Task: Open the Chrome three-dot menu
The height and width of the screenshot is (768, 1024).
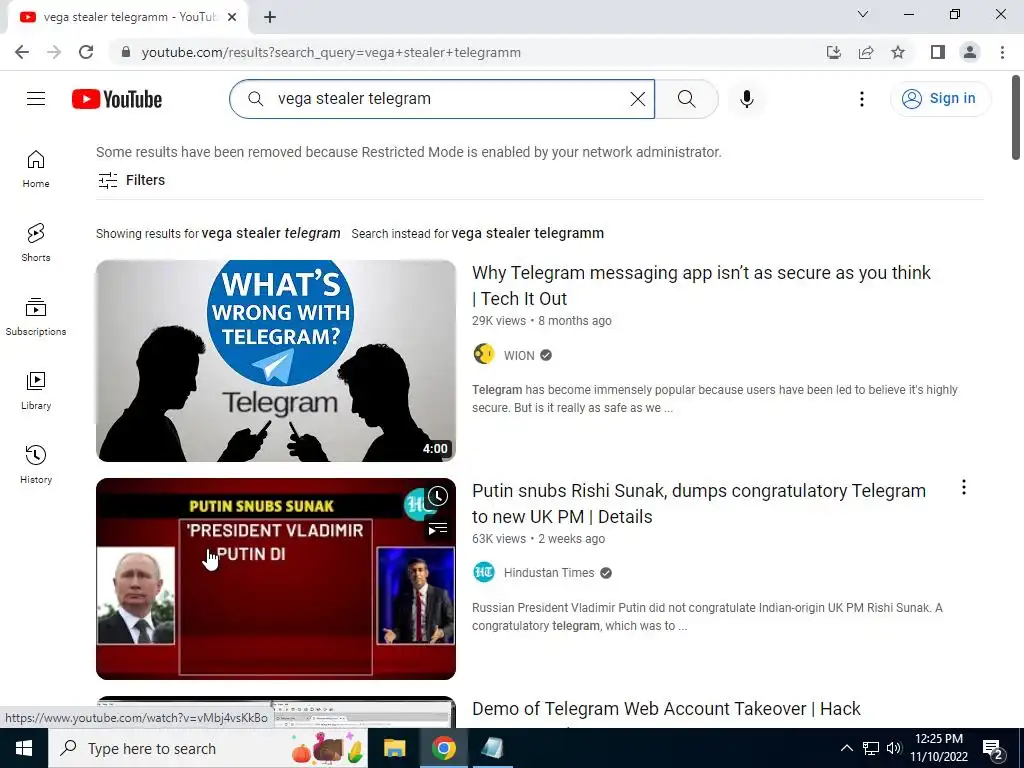Action: coord(1002,52)
